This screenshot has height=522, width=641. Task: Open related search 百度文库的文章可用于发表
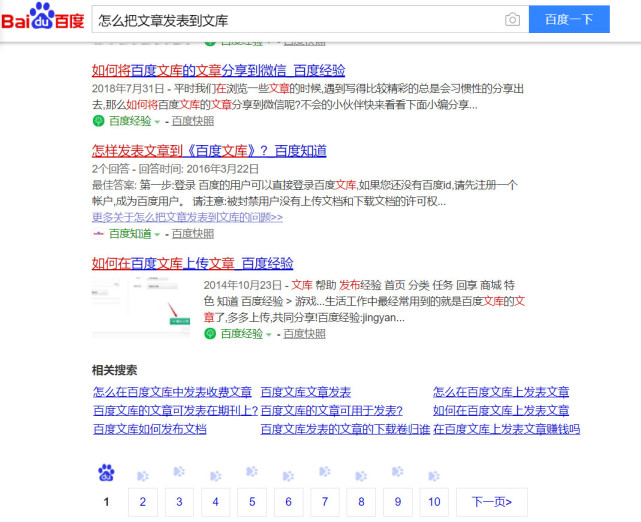[x=332, y=410]
